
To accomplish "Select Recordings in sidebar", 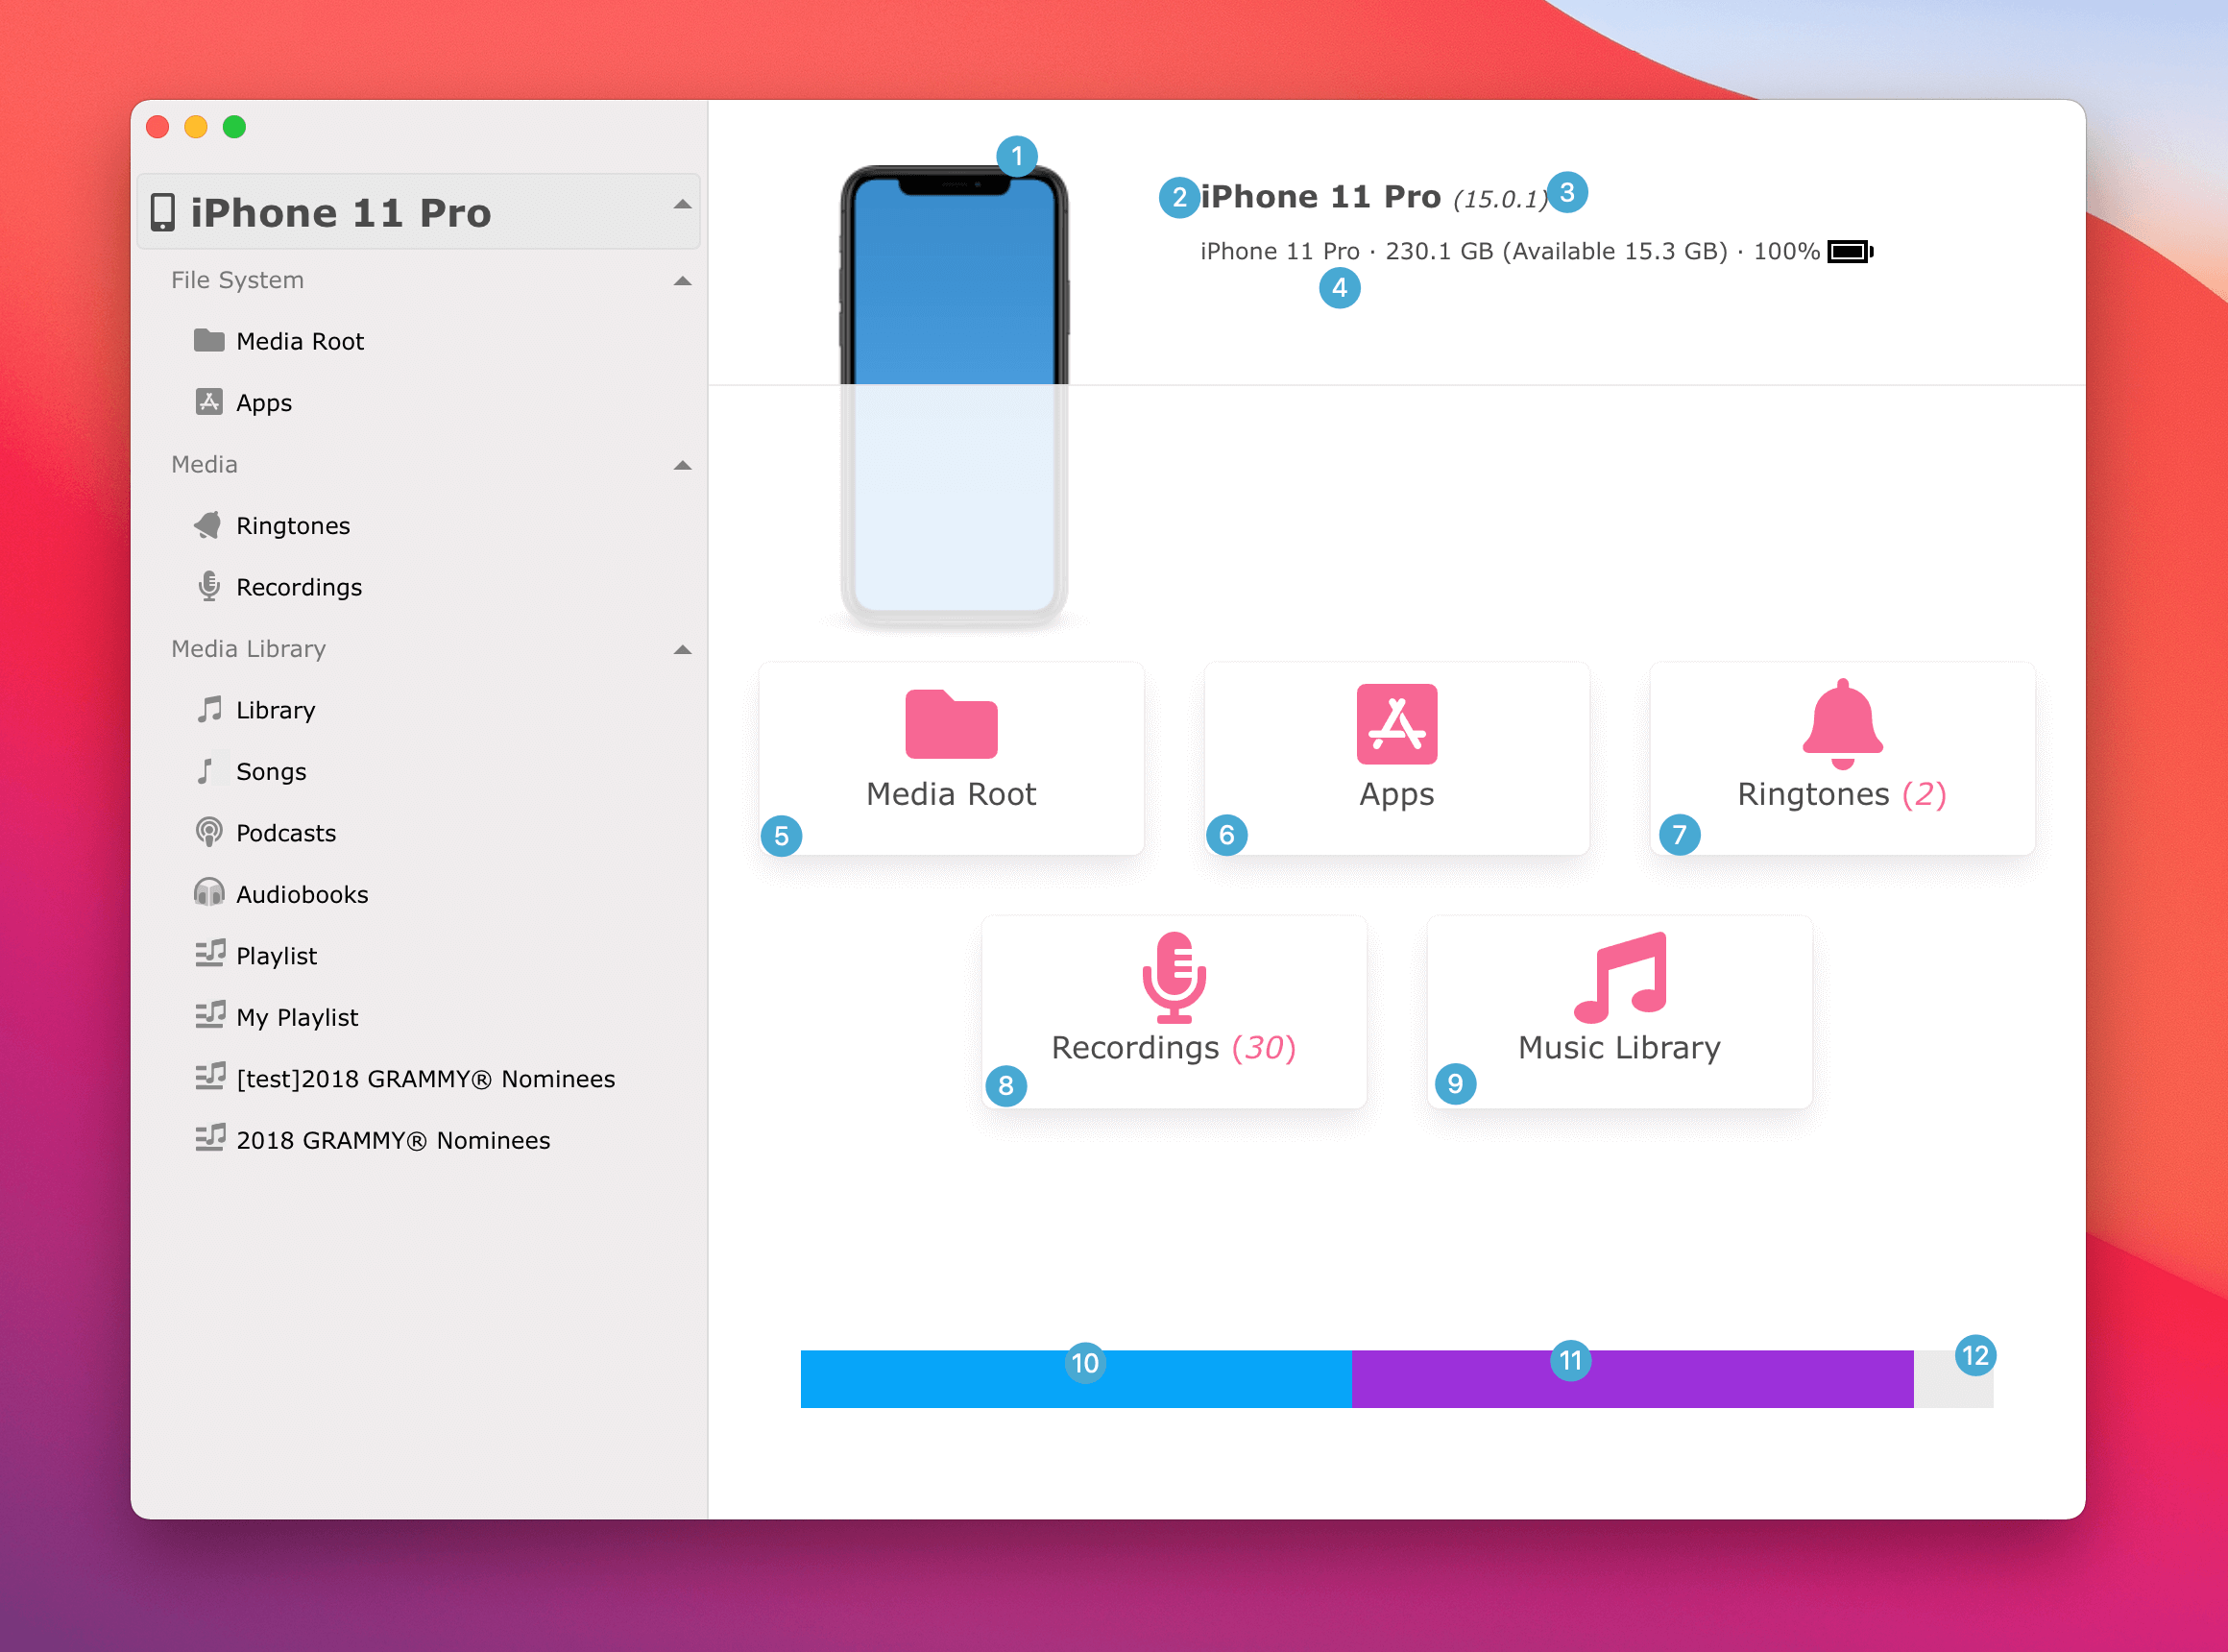I will point(299,587).
